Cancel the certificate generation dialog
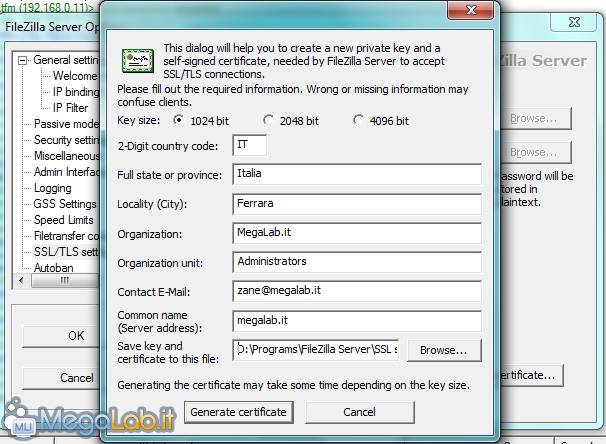606x444 pixels. point(359,412)
